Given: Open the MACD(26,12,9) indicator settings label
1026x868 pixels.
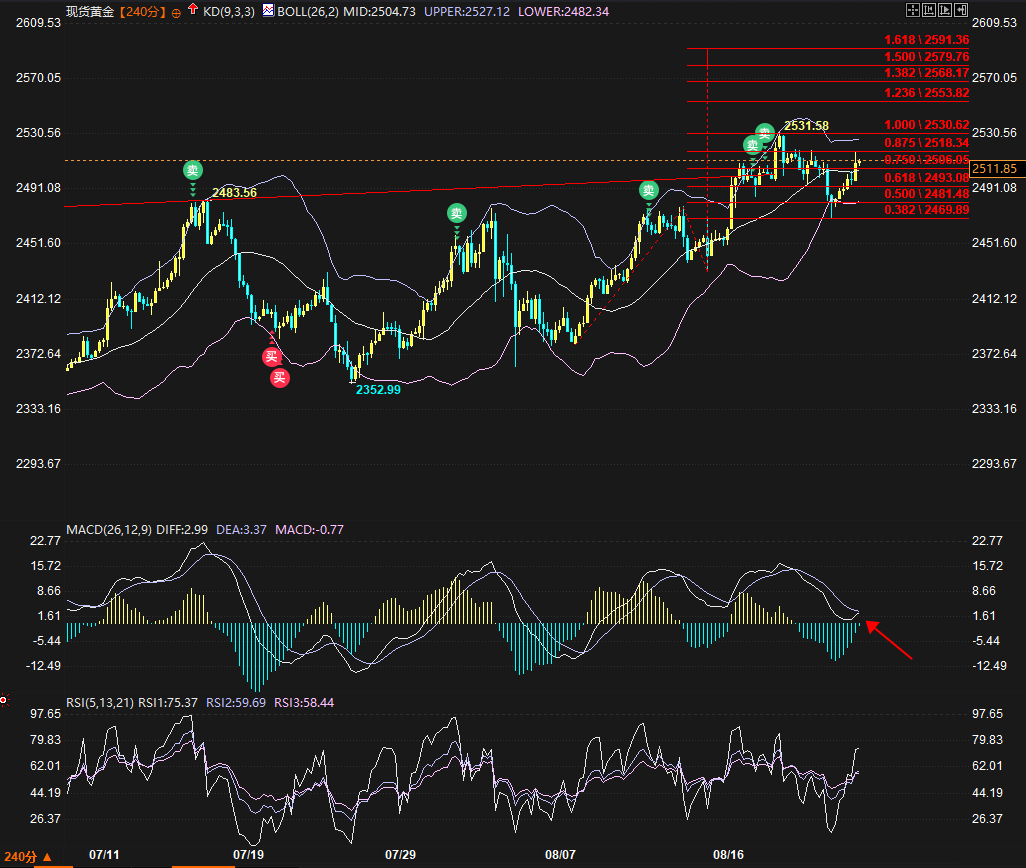Looking at the screenshot, I should (x=109, y=530).
